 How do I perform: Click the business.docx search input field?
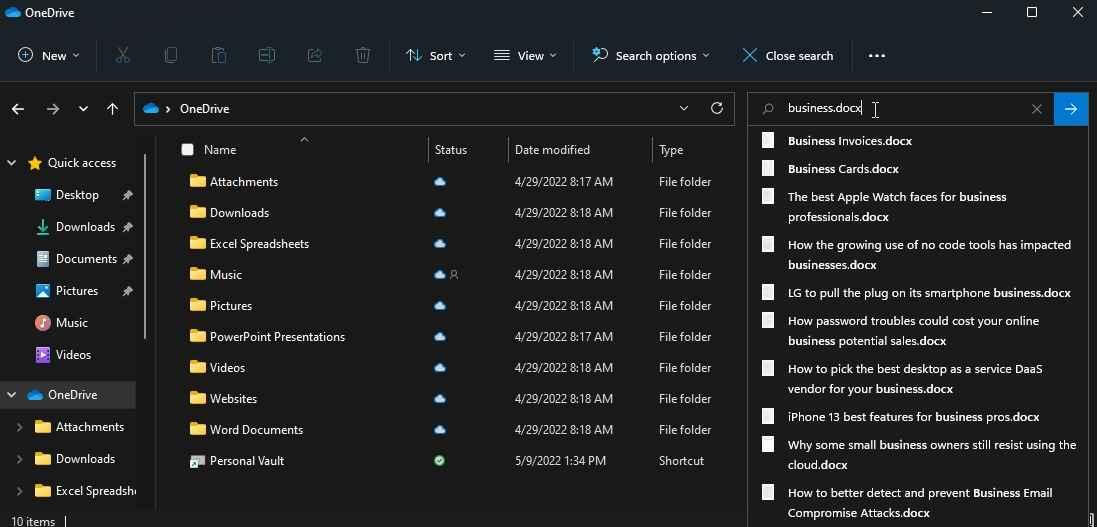coord(900,108)
